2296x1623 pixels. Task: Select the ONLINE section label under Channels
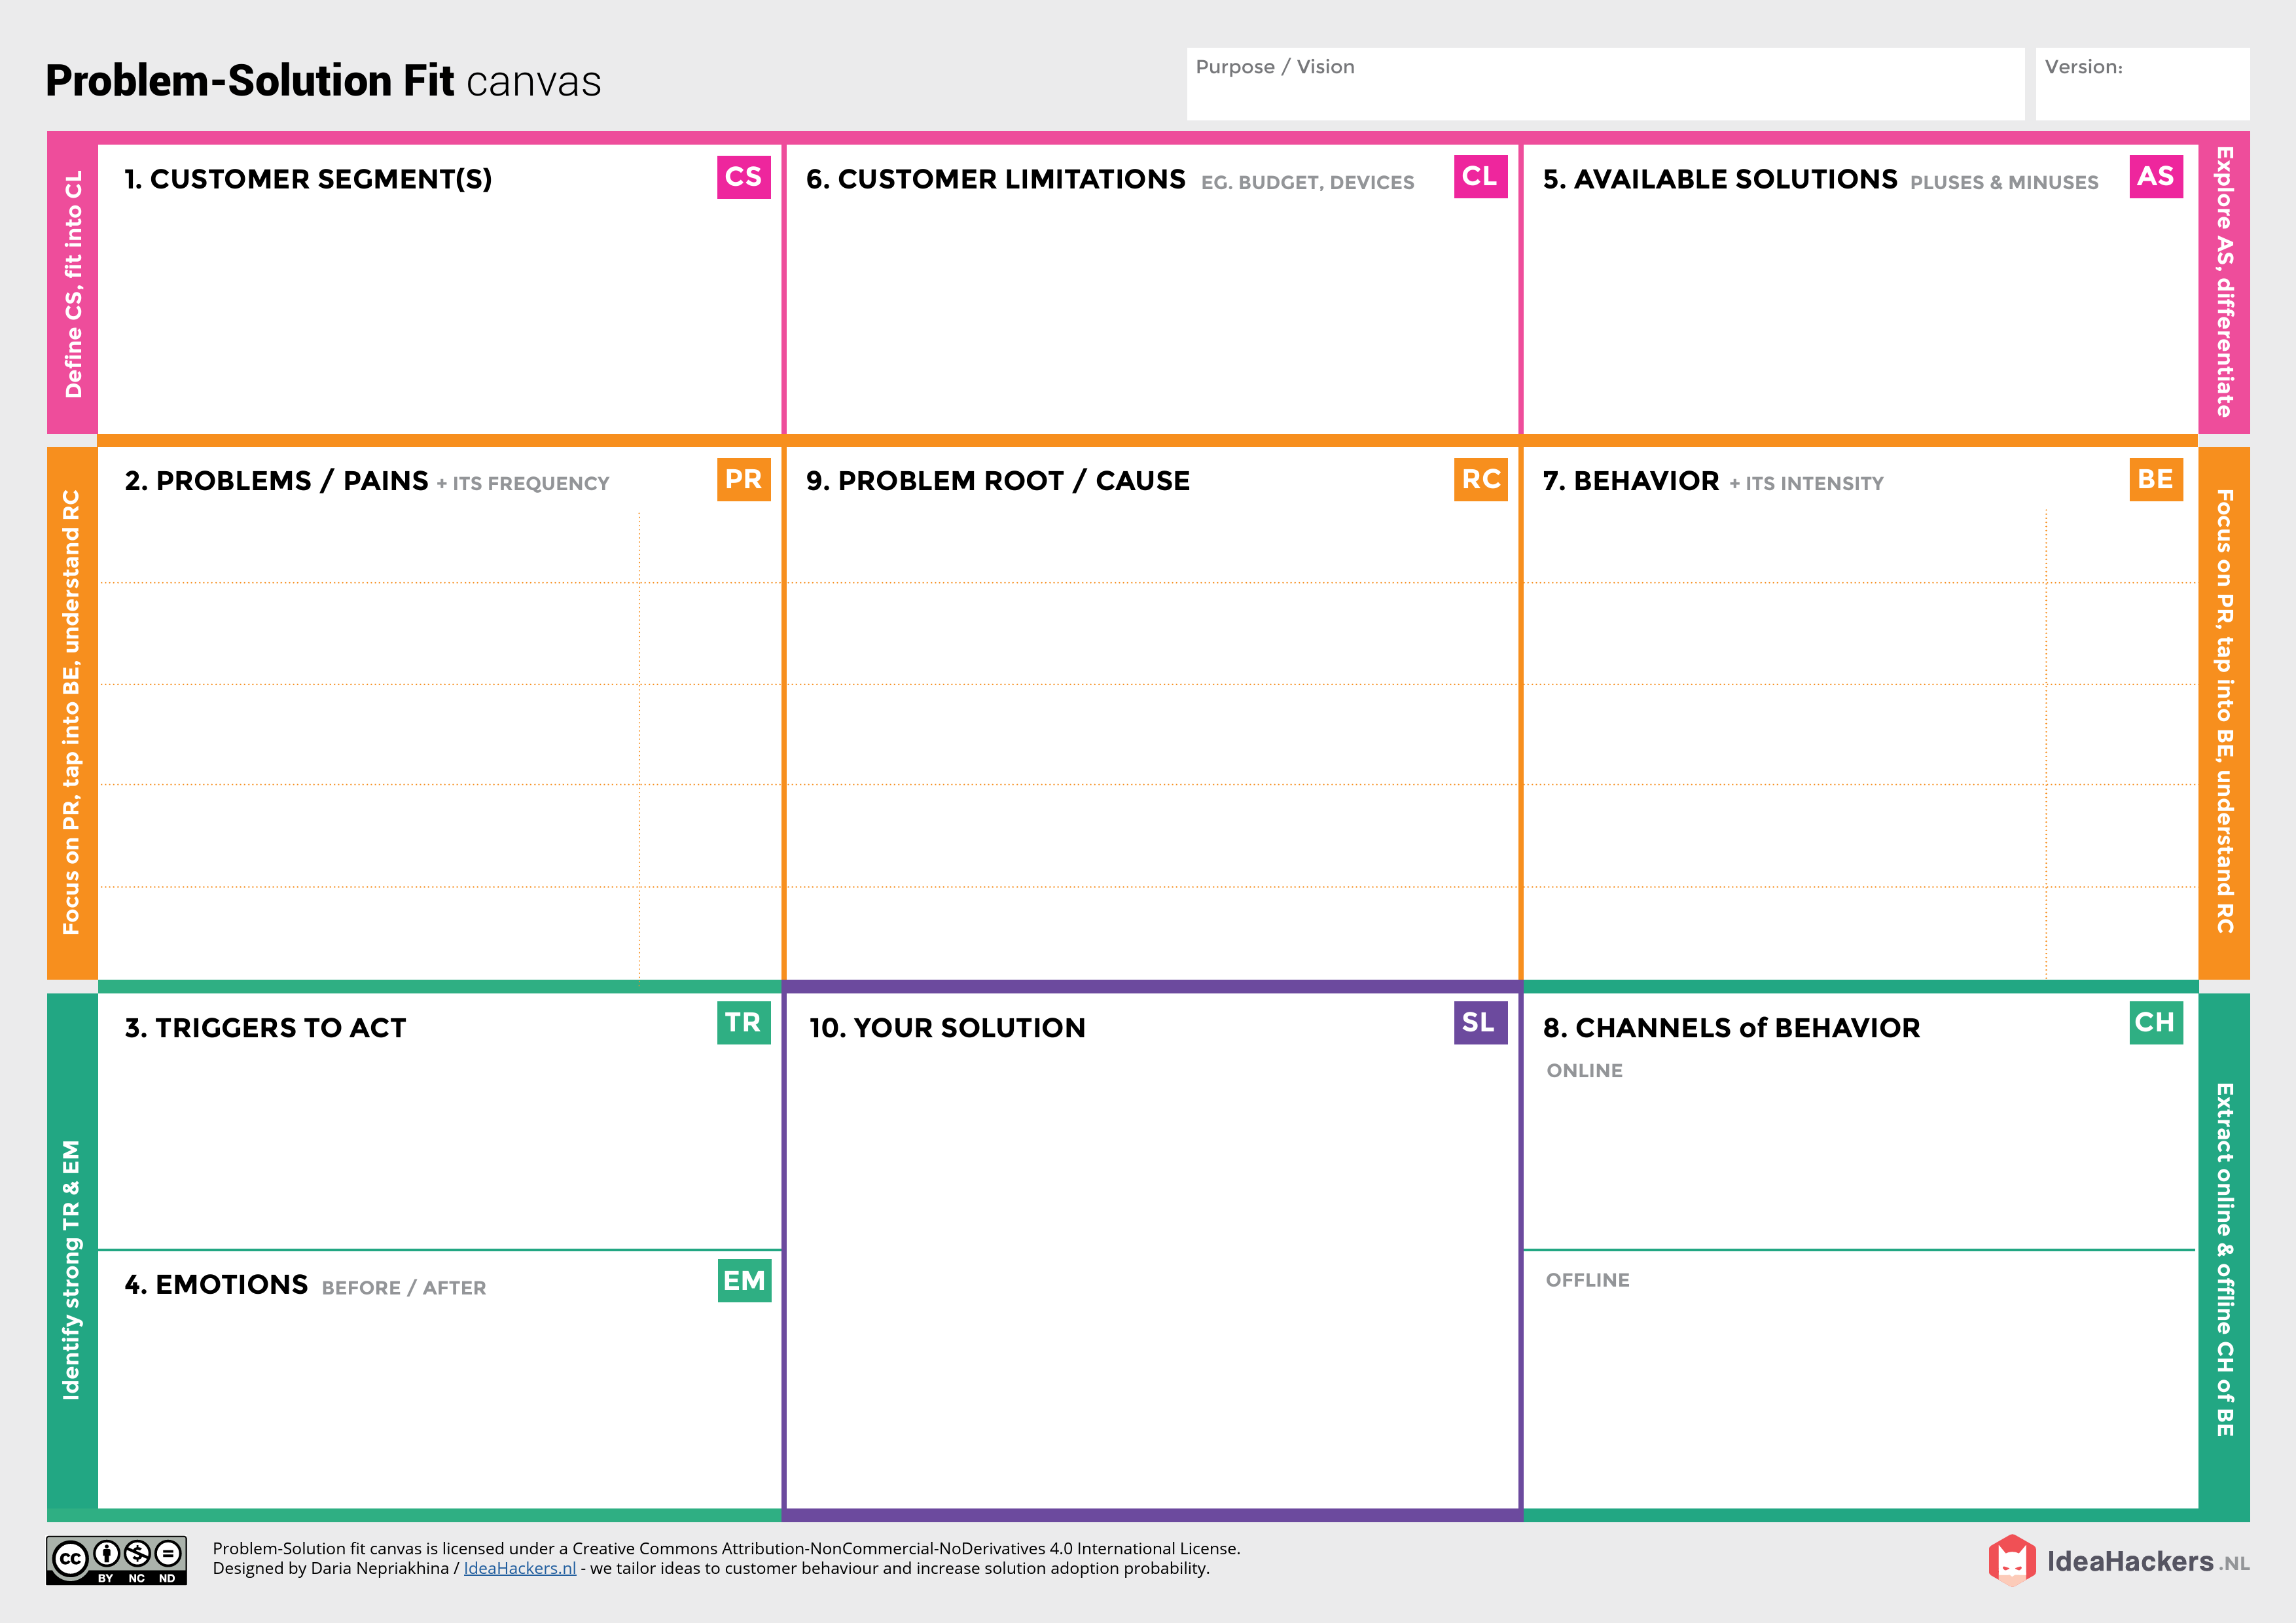(x=1585, y=1070)
